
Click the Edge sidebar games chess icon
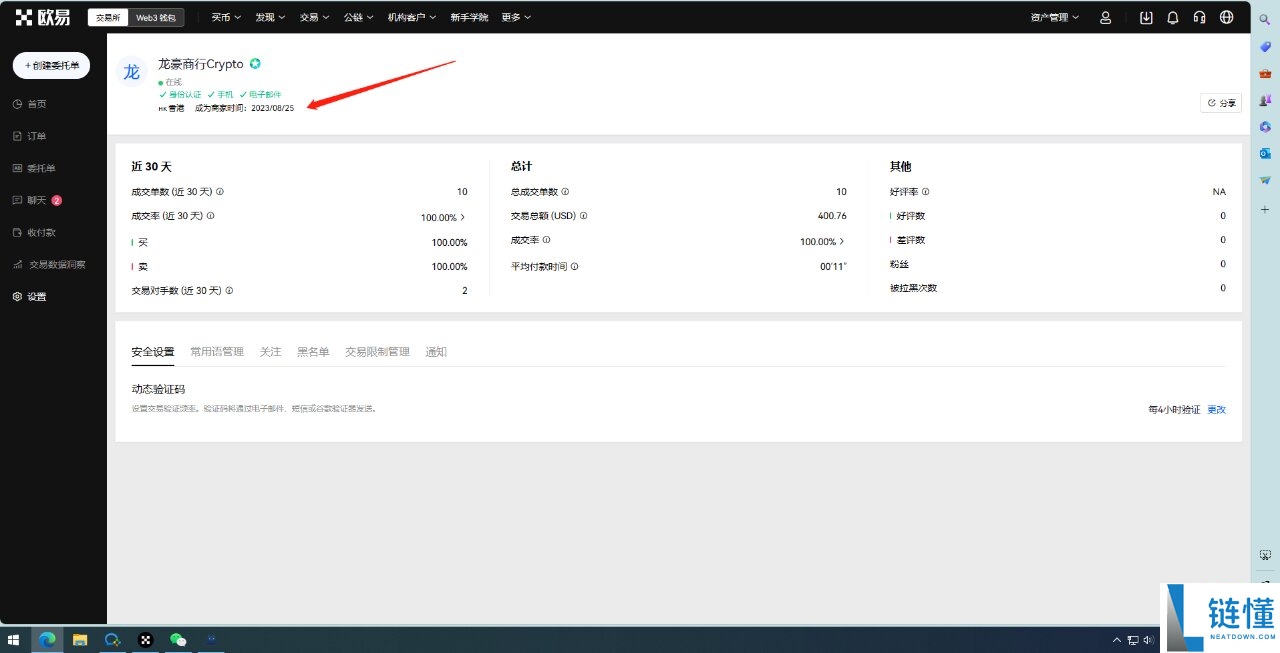point(1265,100)
